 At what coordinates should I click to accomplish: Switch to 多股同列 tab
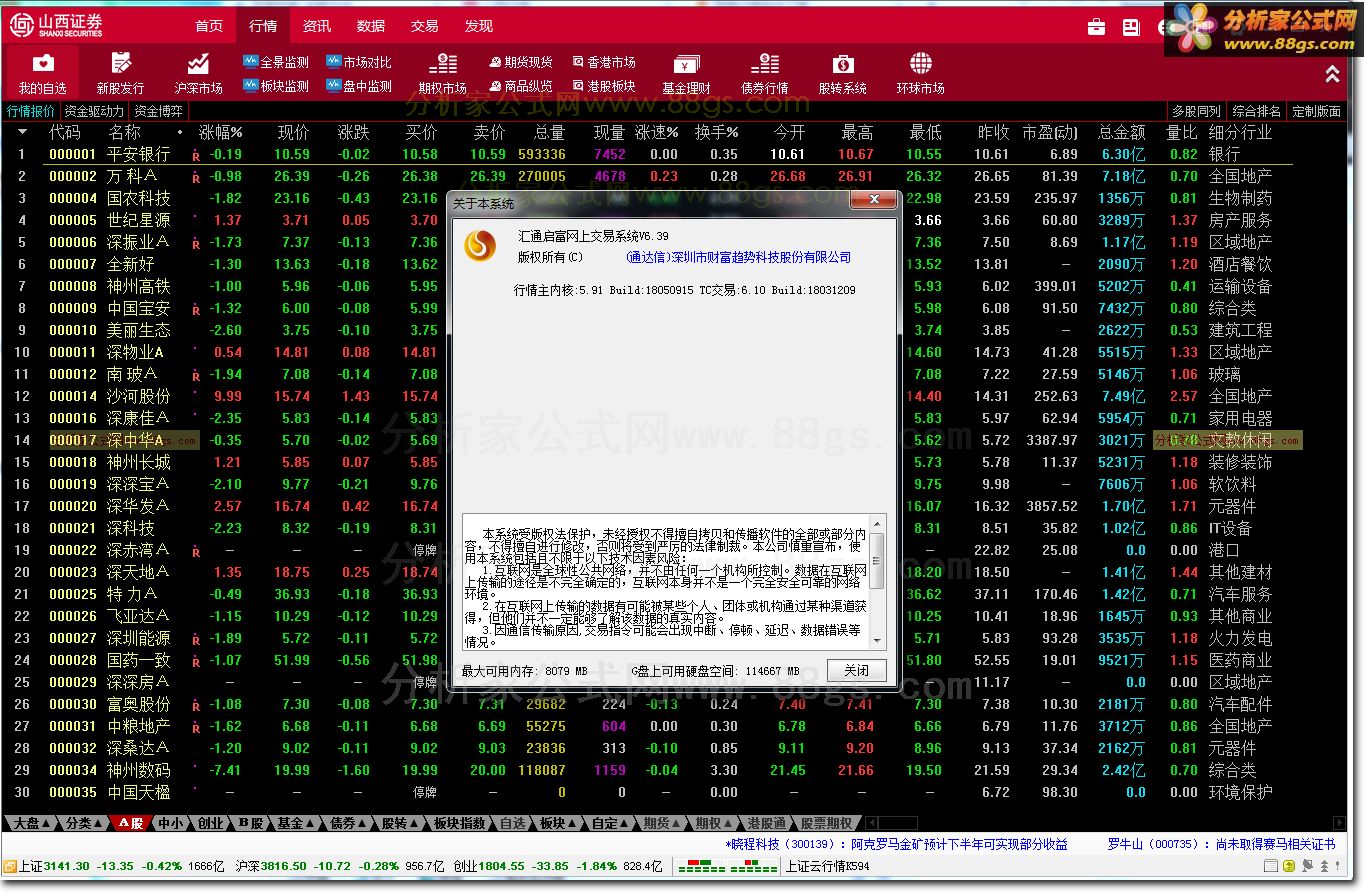point(1197,111)
